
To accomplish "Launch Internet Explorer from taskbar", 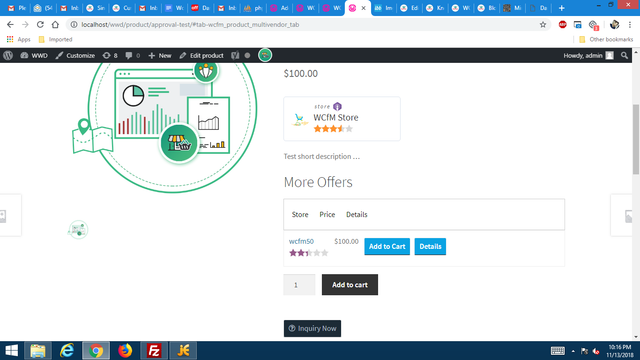I will click(x=67, y=351).
